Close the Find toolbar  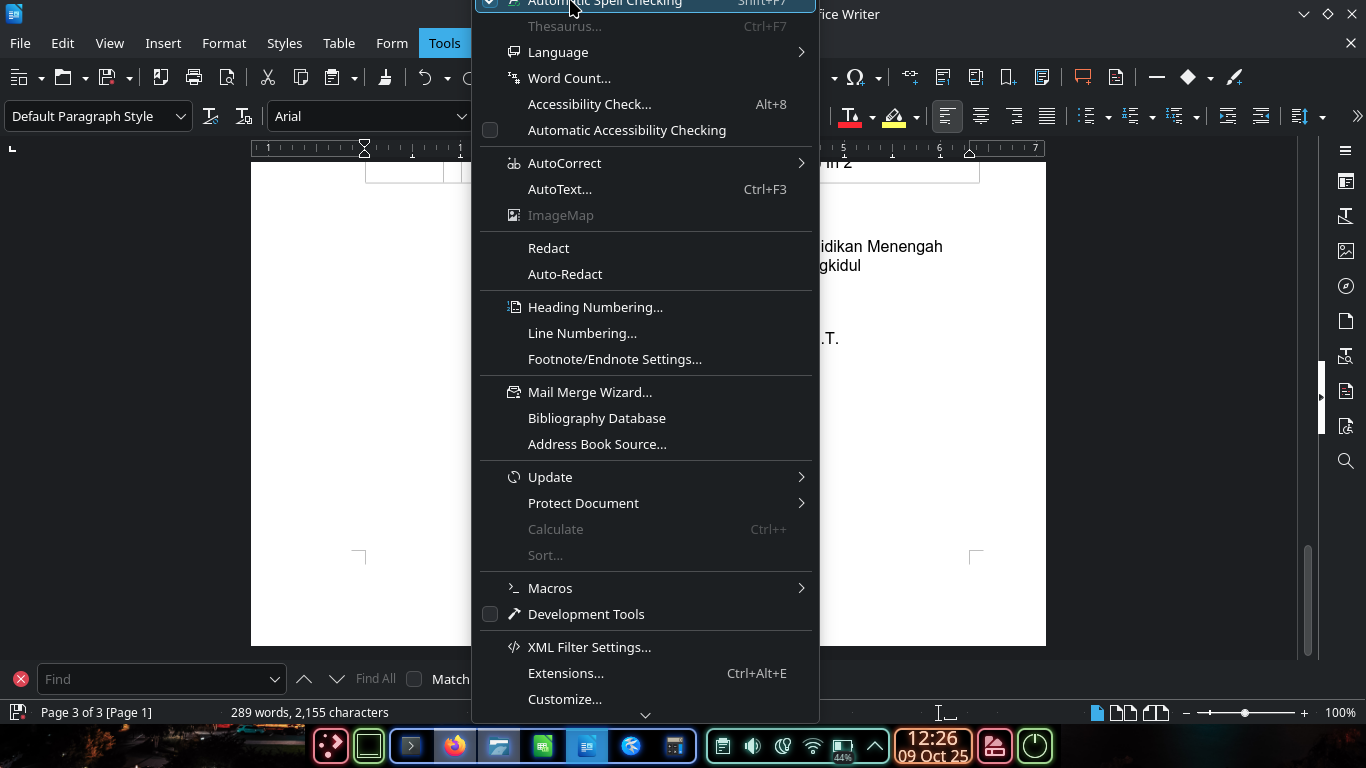(x=20, y=679)
